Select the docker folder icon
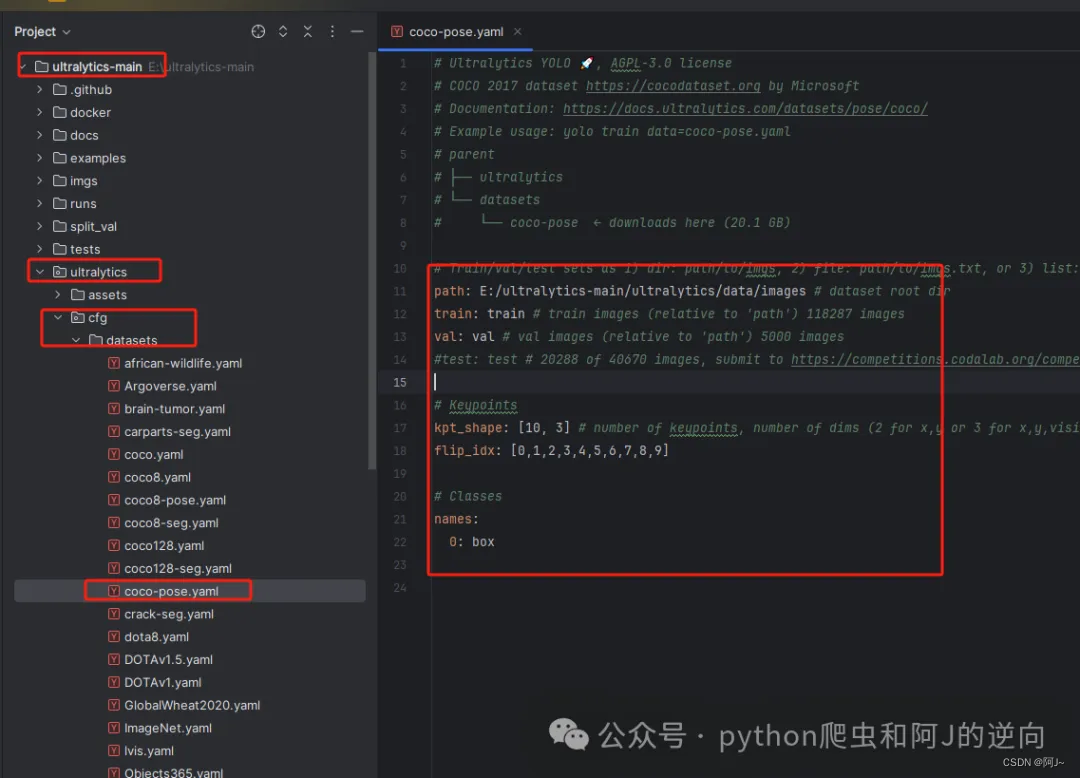 (x=60, y=112)
